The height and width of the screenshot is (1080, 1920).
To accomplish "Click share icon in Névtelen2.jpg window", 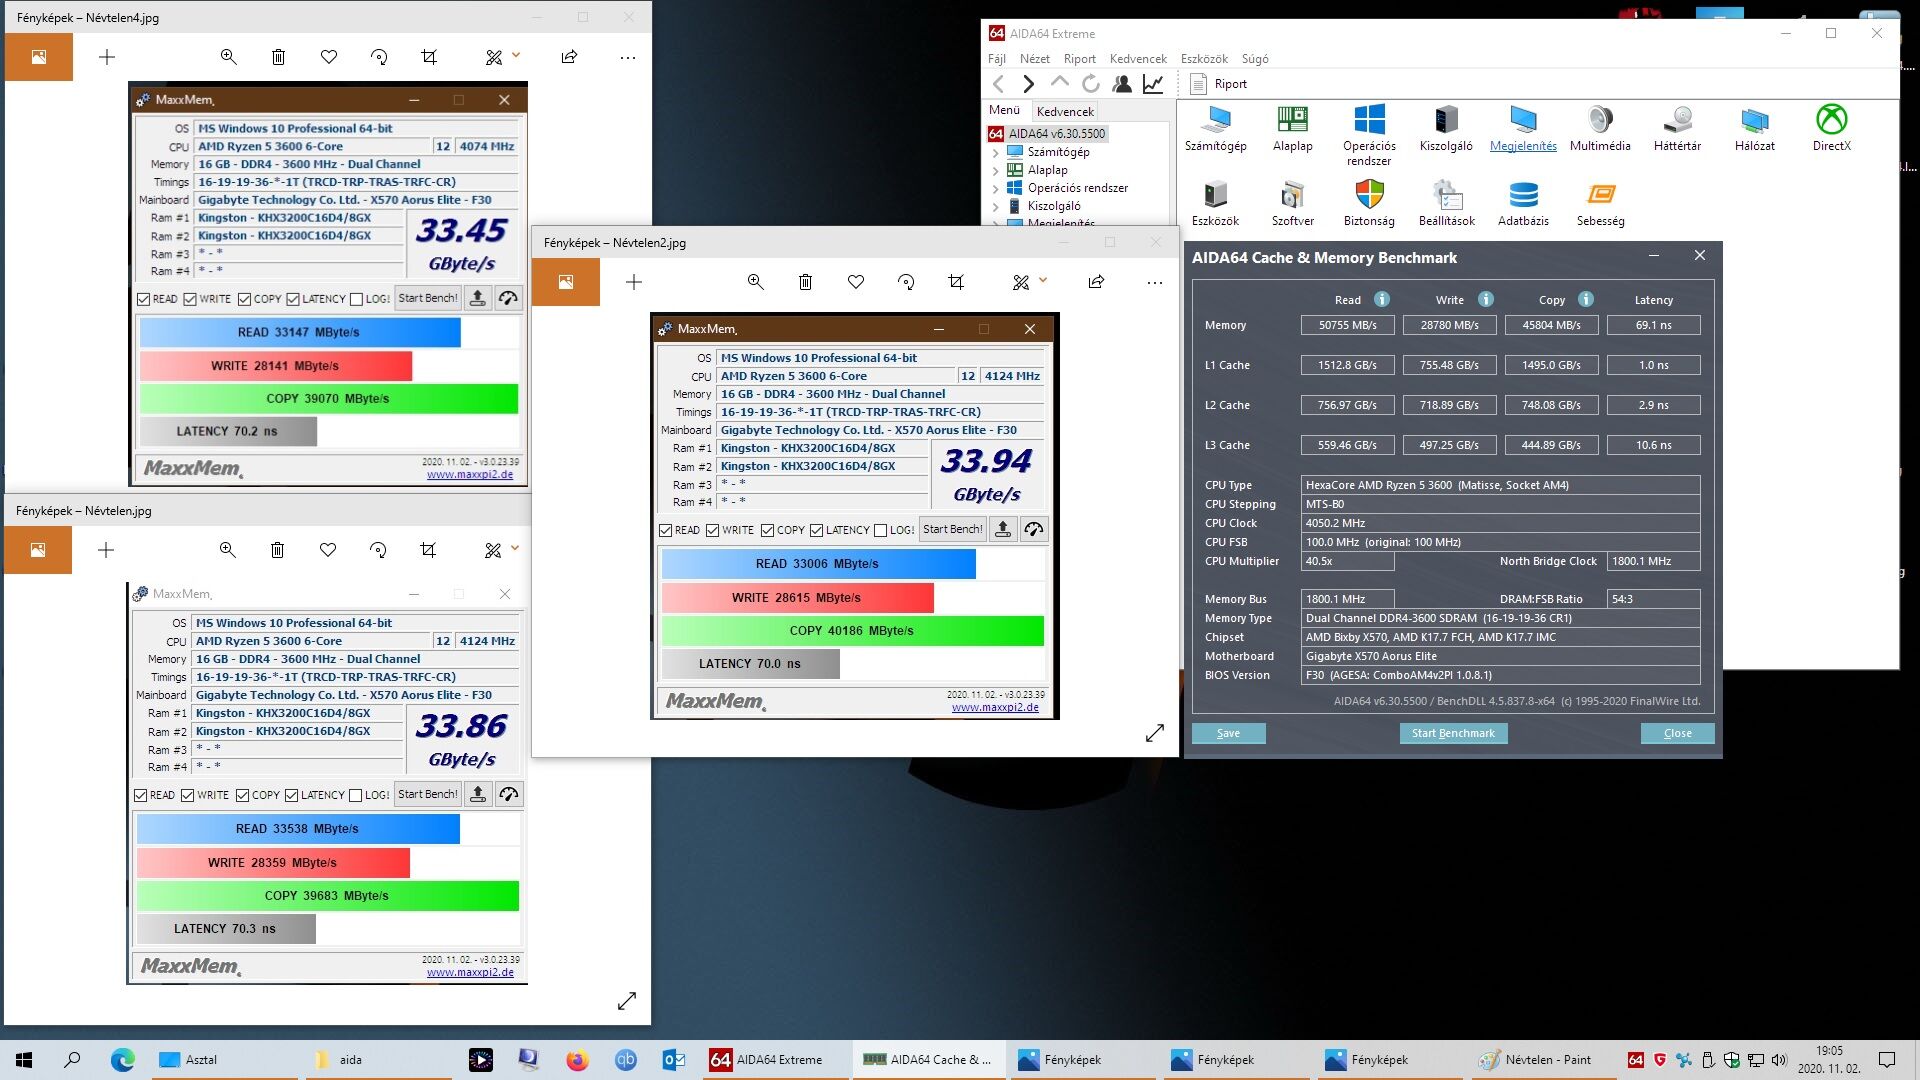I will click(1096, 282).
